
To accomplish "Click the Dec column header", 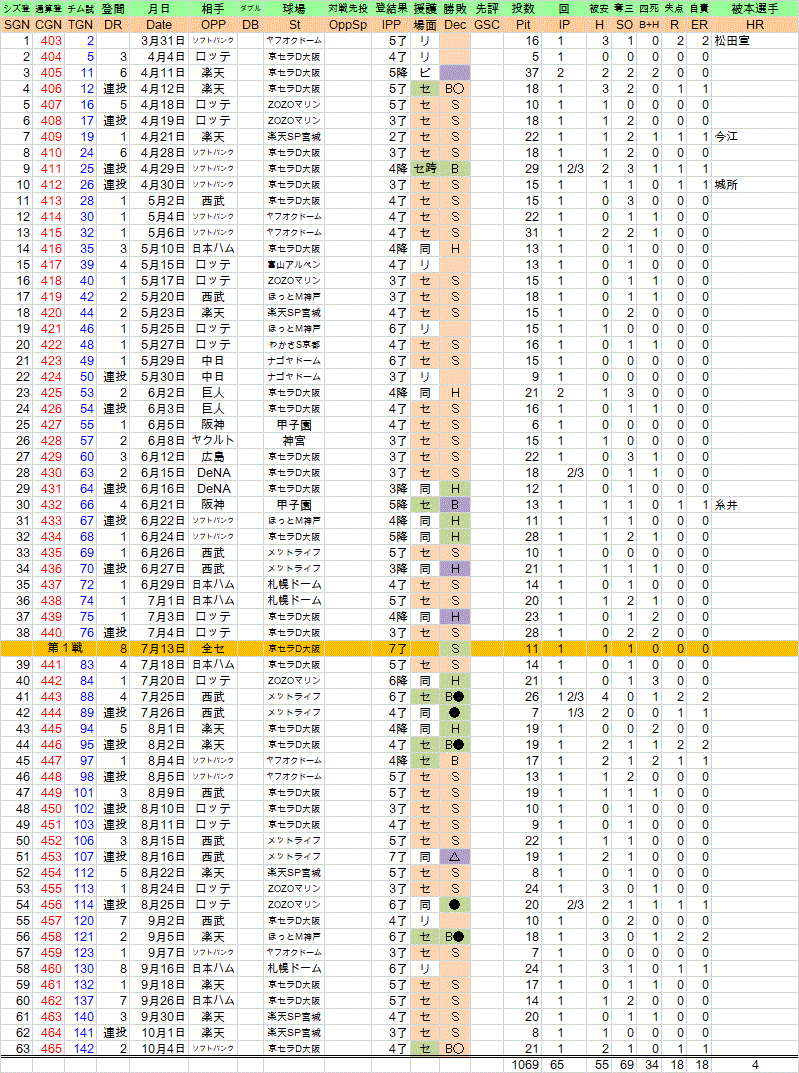I will 455,25.
